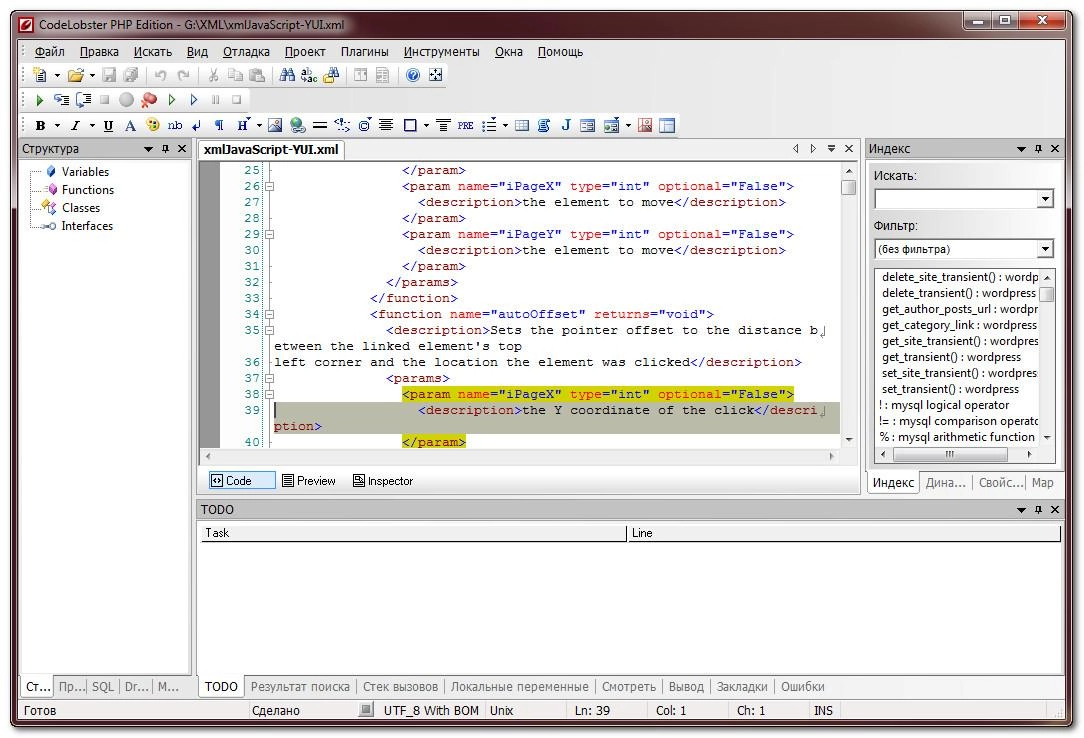The height and width of the screenshot is (738, 1084).
Task: Pin the TODO panel
Action: pos(1038,510)
